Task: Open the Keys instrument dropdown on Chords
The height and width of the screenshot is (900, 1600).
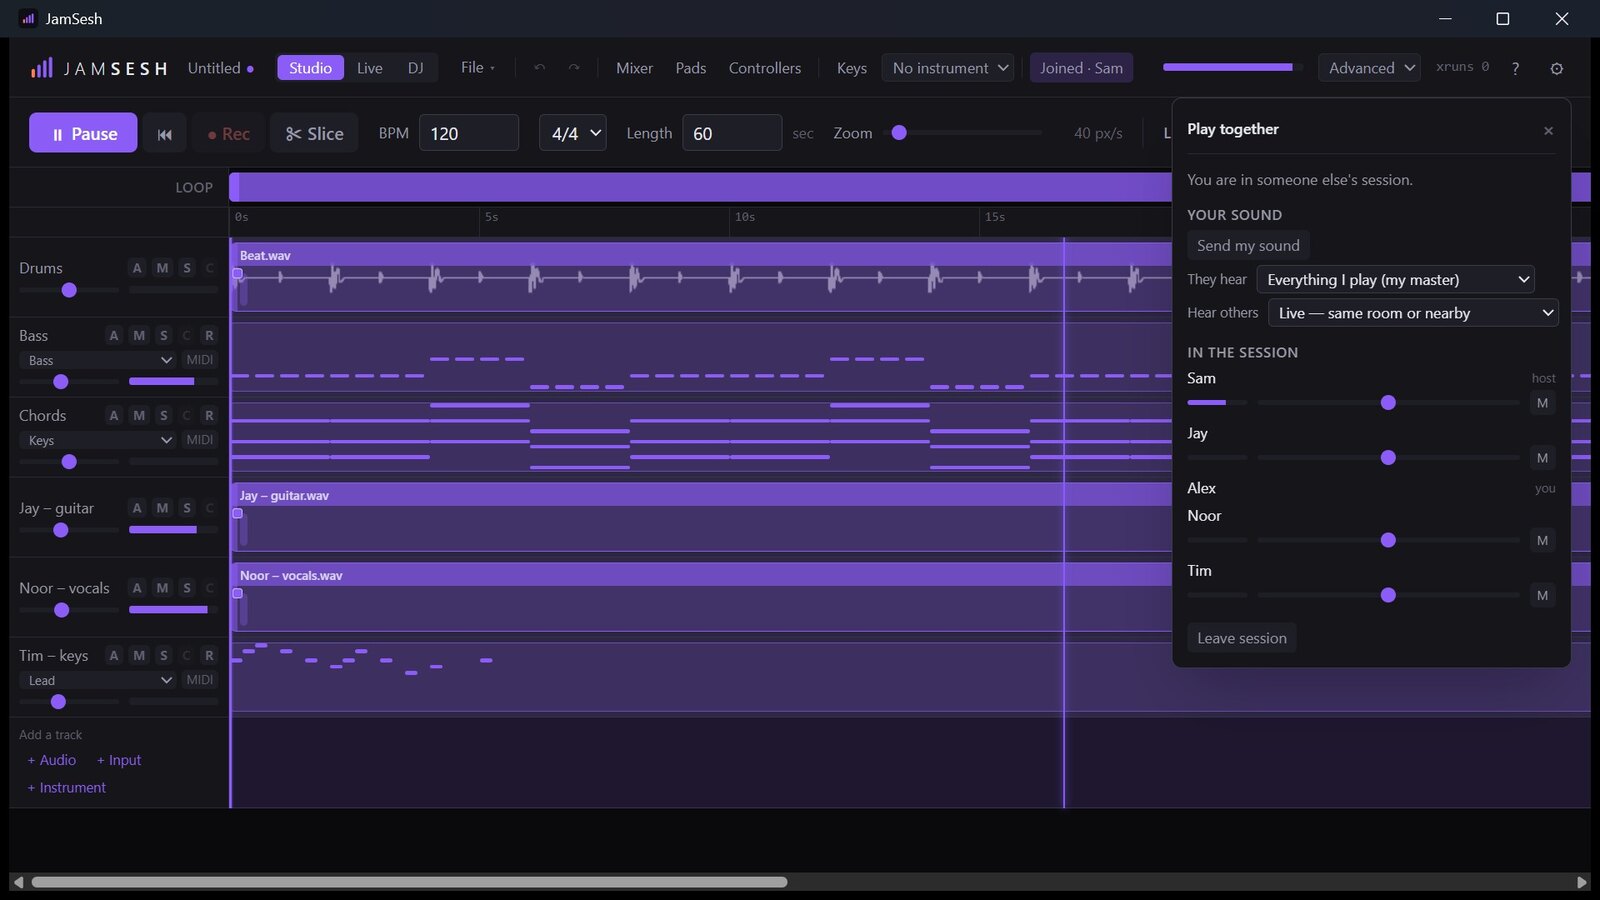Action: (99, 440)
